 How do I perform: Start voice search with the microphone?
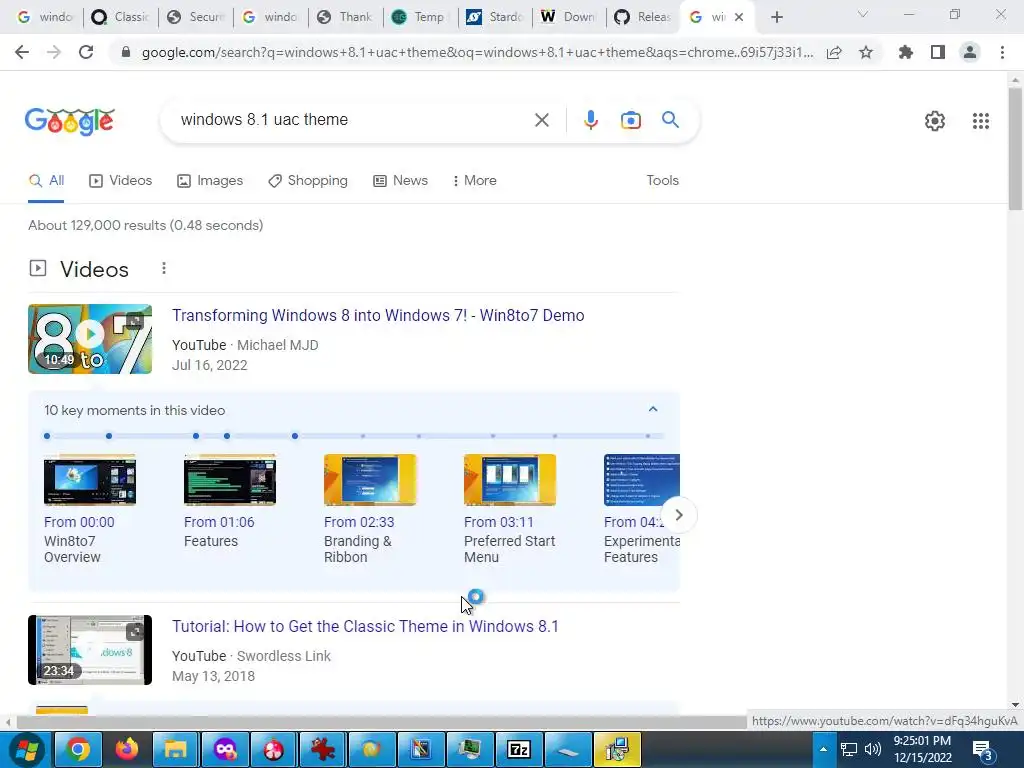(x=591, y=120)
